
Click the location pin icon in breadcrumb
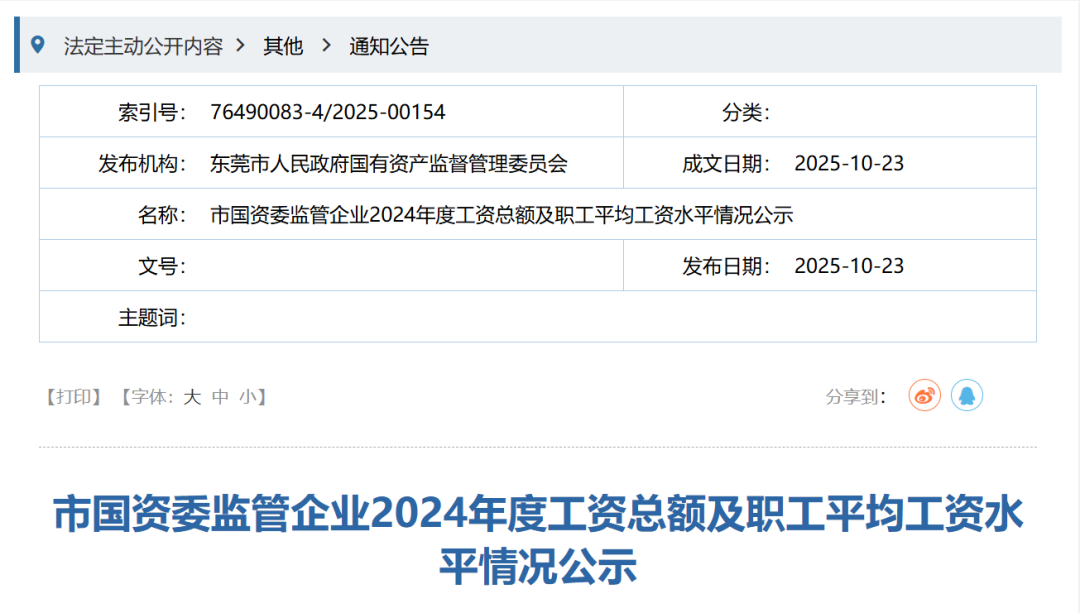(x=39, y=45)
